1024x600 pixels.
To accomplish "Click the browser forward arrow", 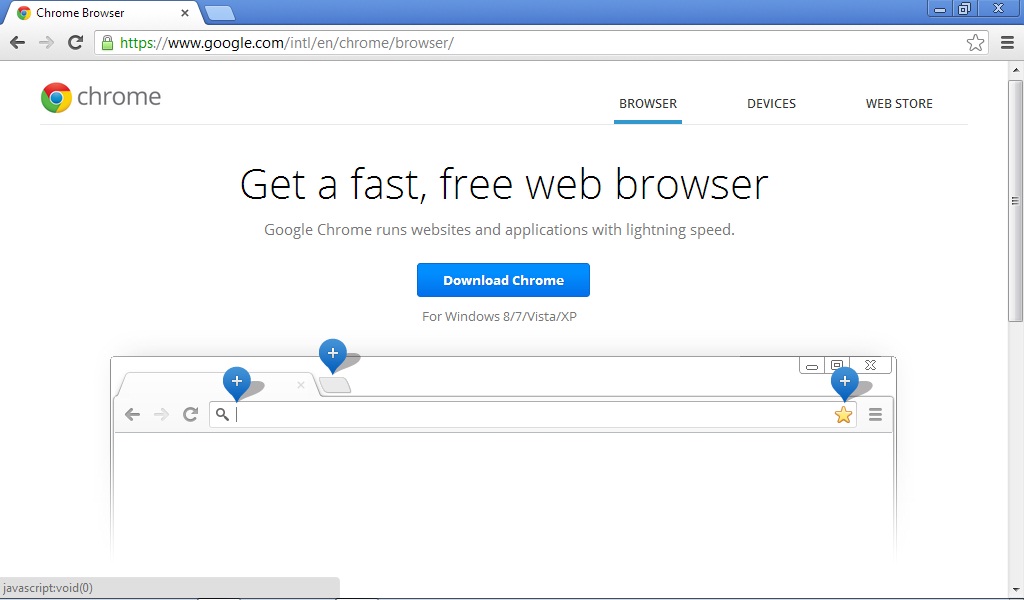I will pos(46,43).
